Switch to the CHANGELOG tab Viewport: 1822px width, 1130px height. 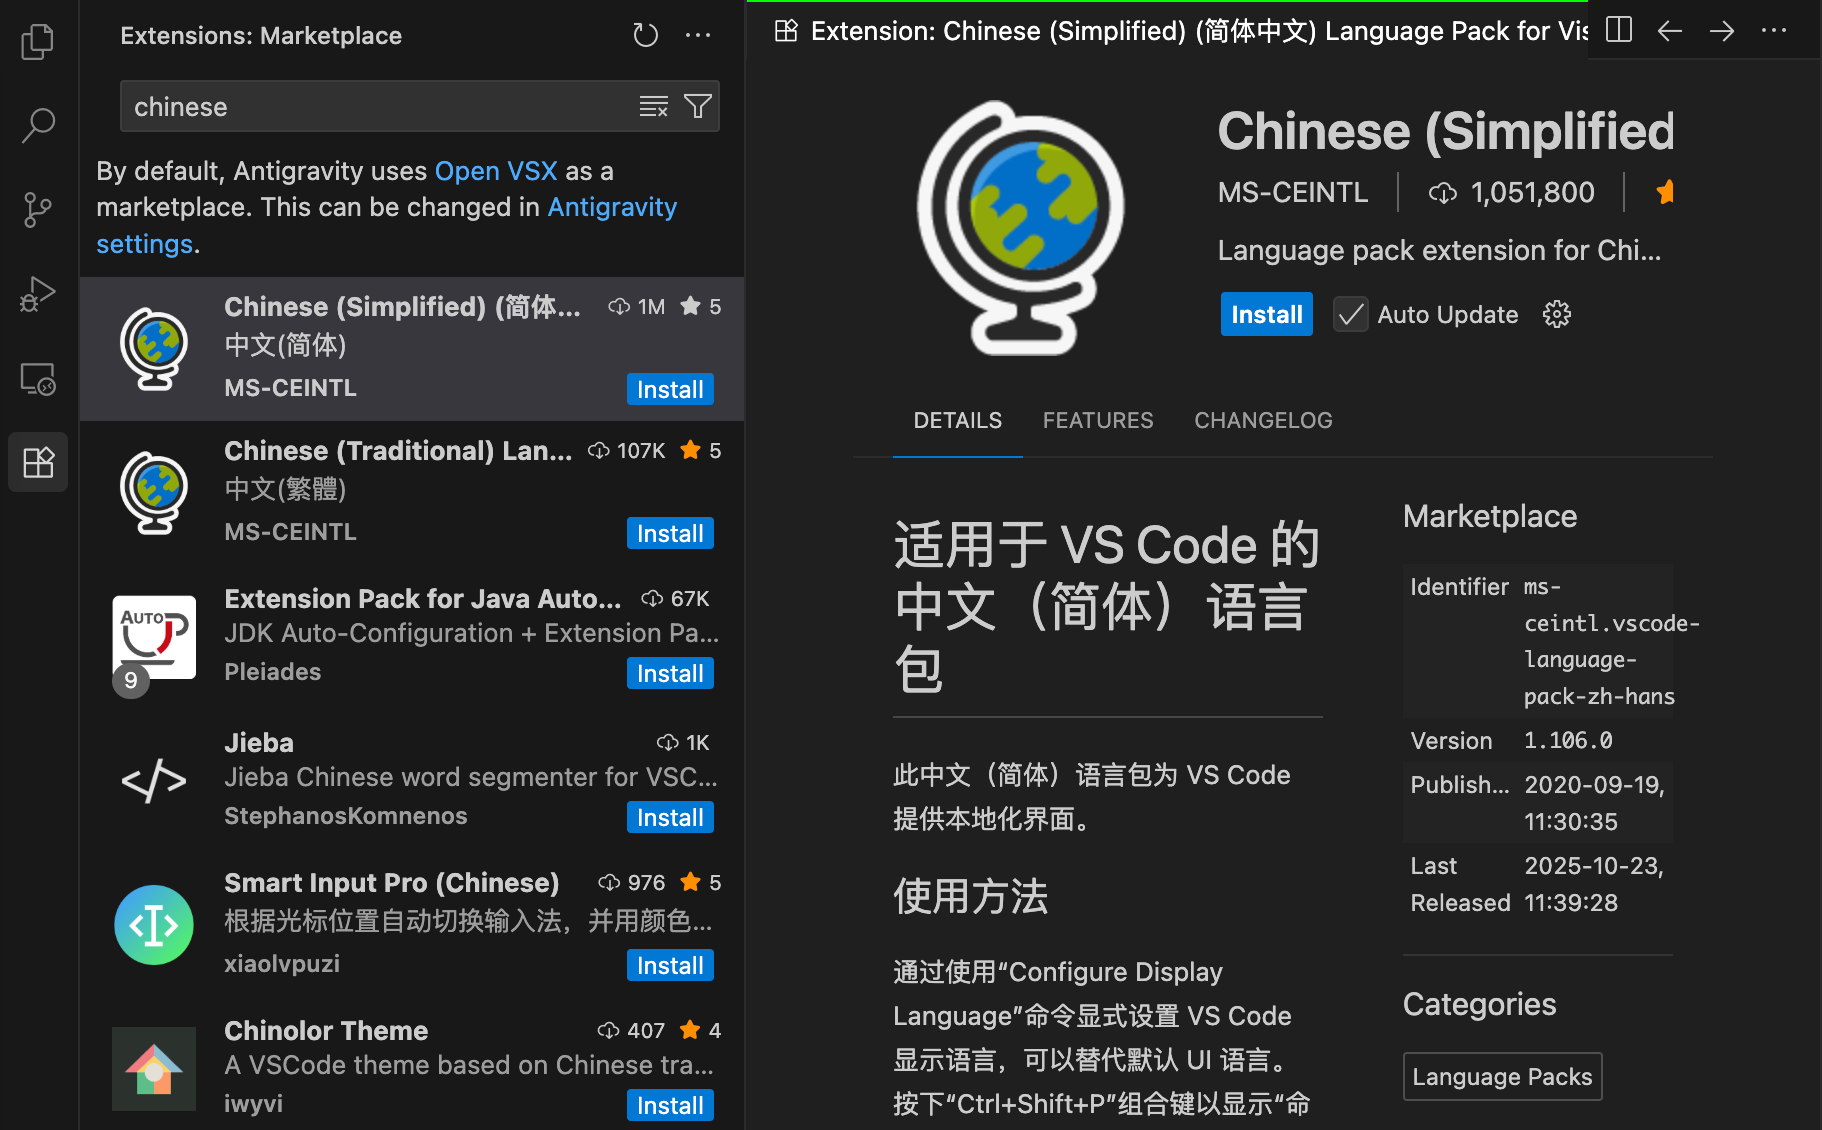point(1262,420)
